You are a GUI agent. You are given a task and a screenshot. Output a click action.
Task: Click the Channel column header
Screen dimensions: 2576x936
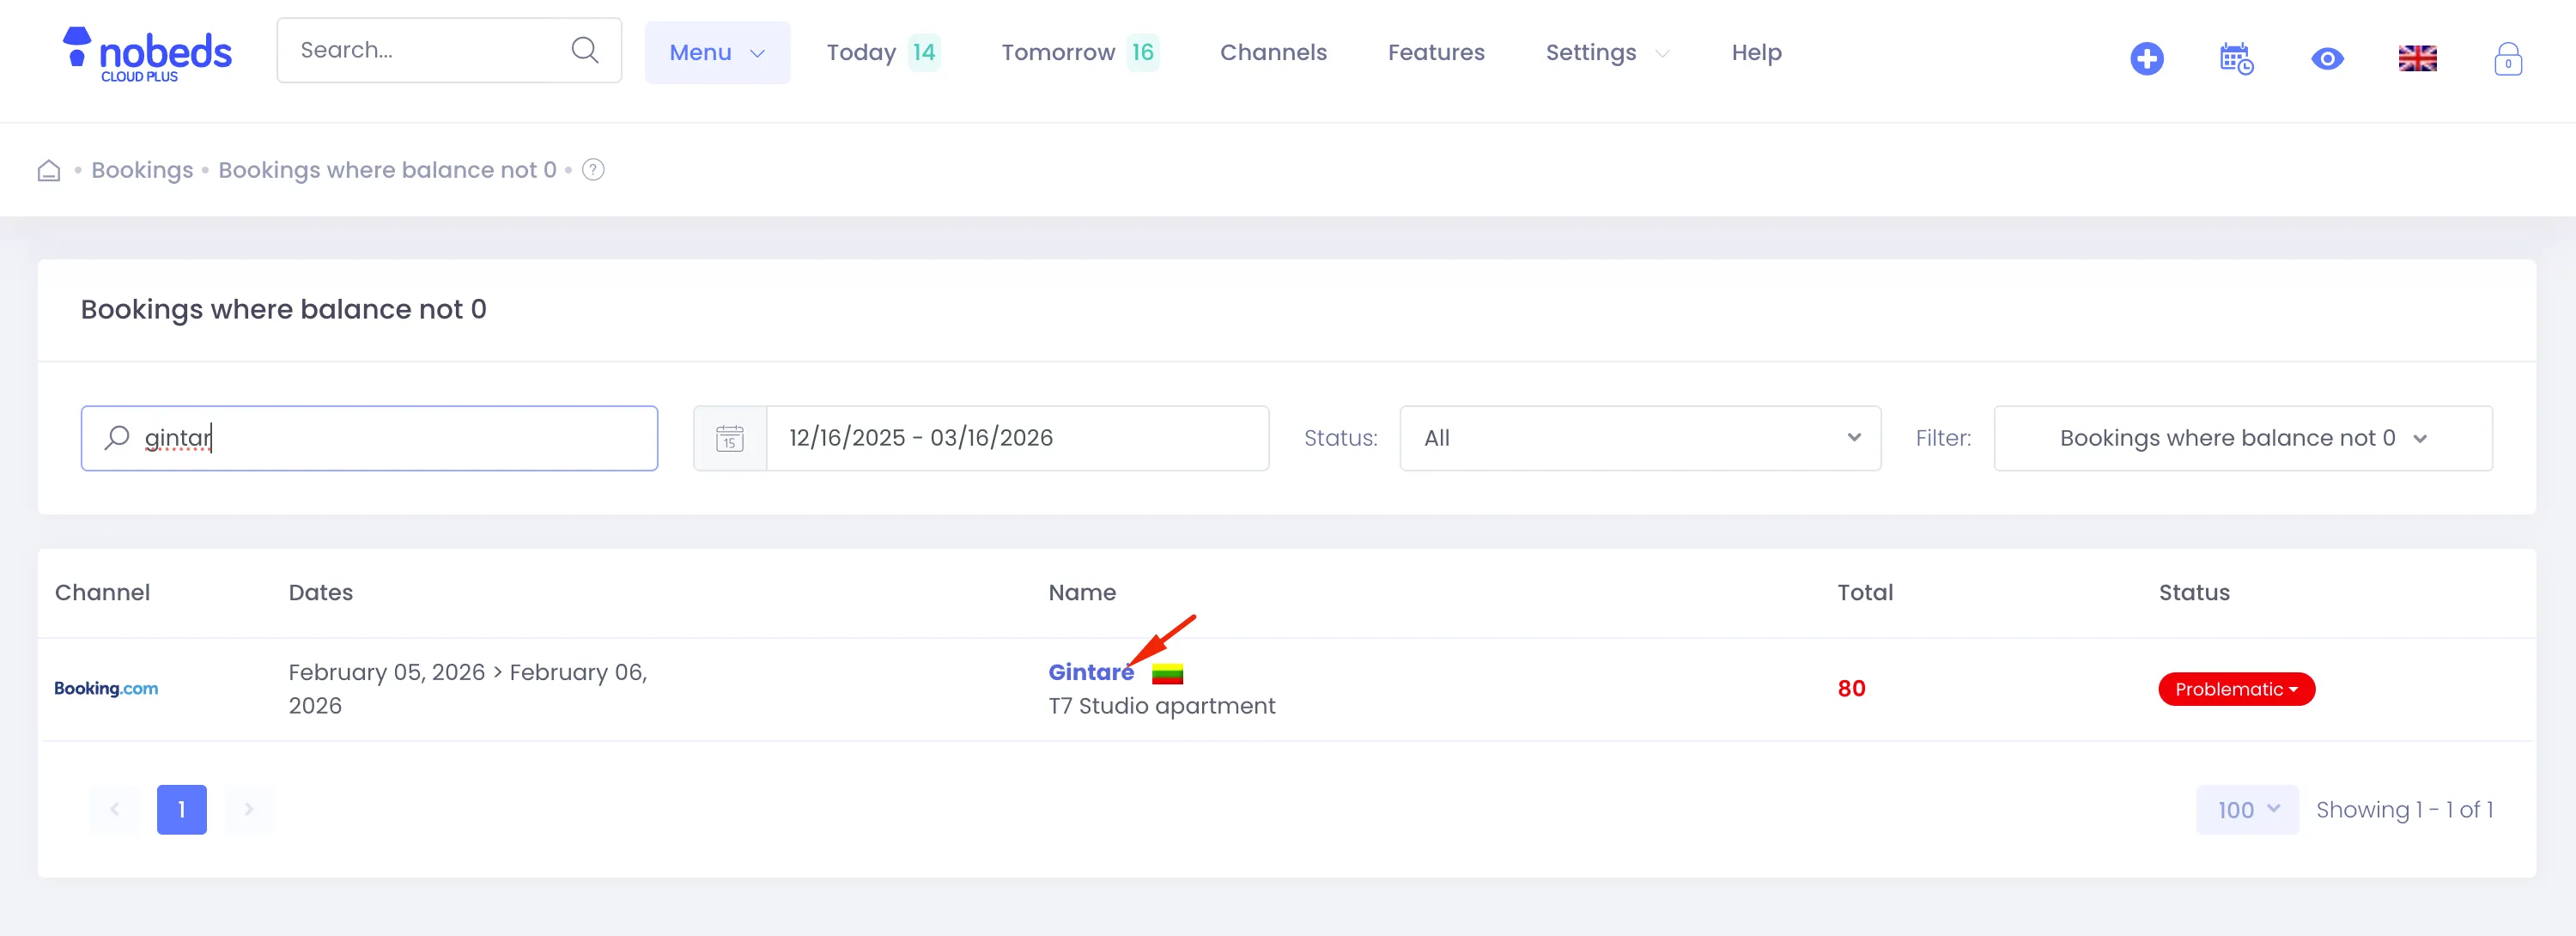point(102,593)
